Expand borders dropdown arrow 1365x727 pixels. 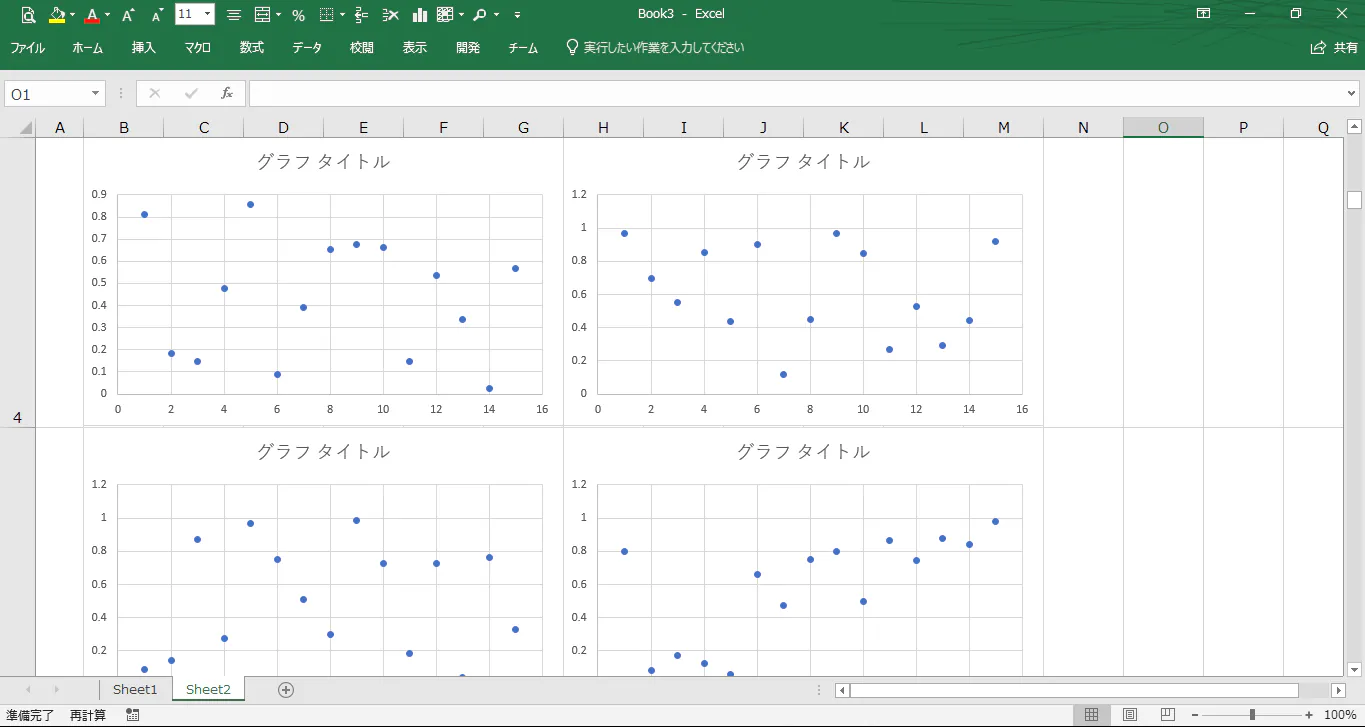click(x=342, y=15)
